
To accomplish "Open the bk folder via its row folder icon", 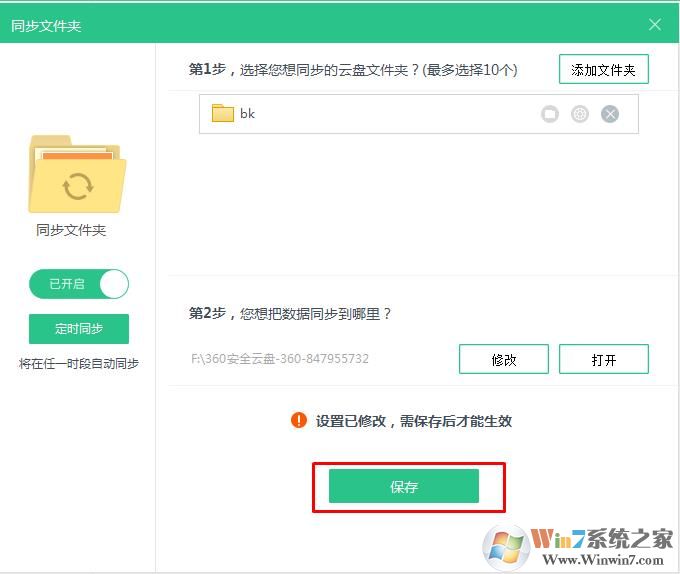I will [x=549, y=114].
